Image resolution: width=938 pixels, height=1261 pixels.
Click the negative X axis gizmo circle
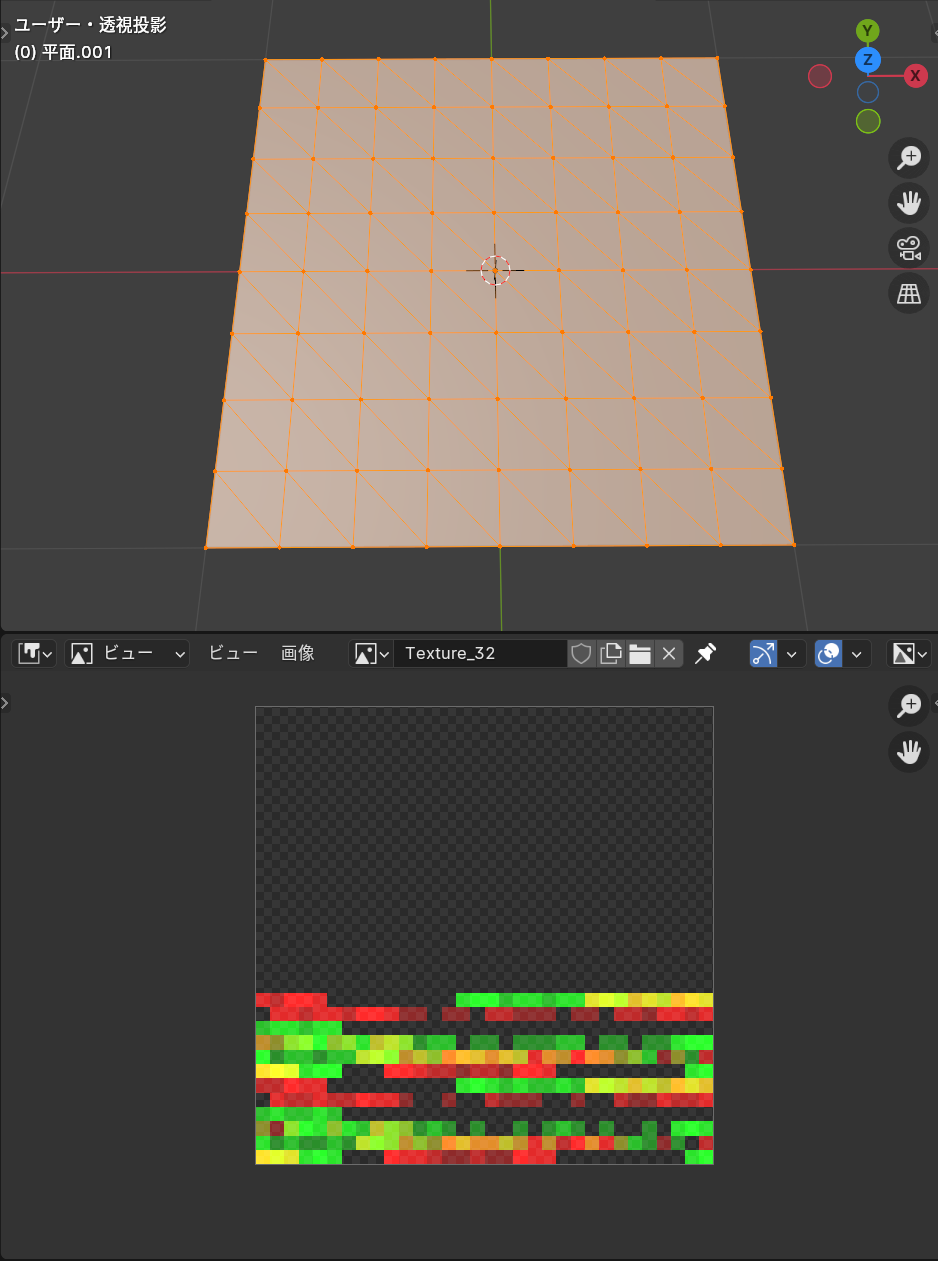(x=820, y=76)
